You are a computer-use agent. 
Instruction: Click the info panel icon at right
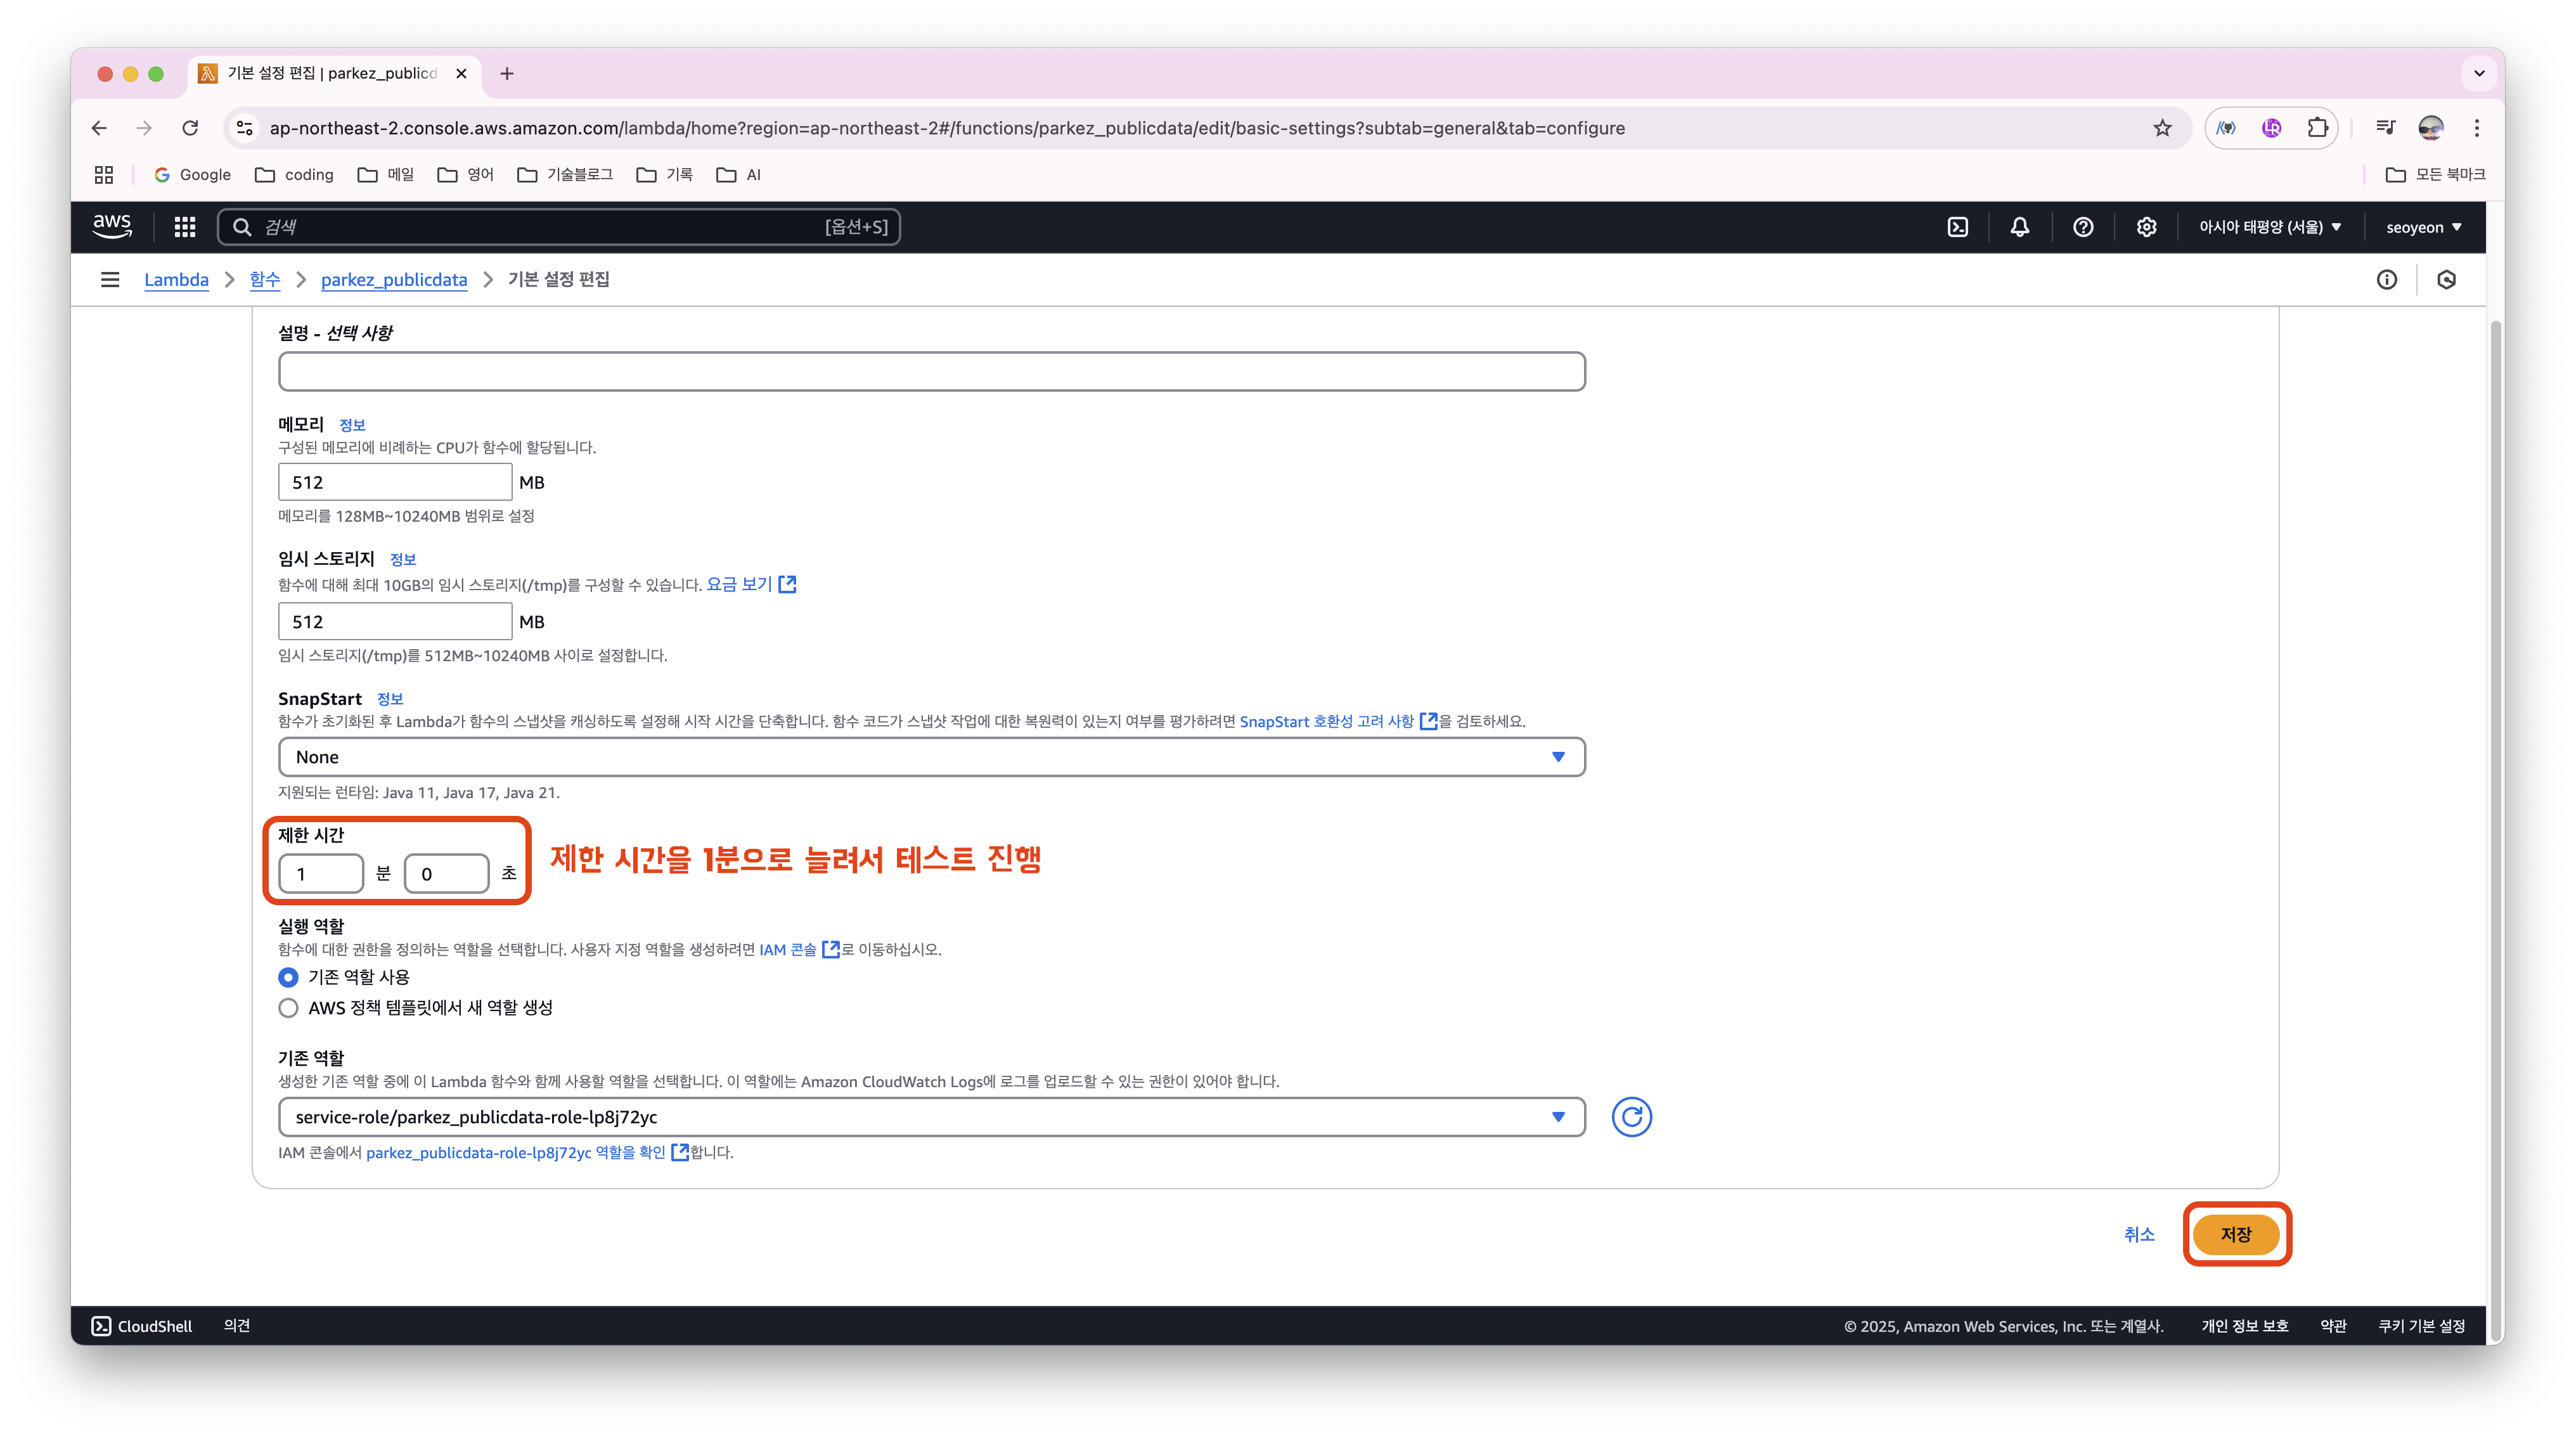point(2387,280)
